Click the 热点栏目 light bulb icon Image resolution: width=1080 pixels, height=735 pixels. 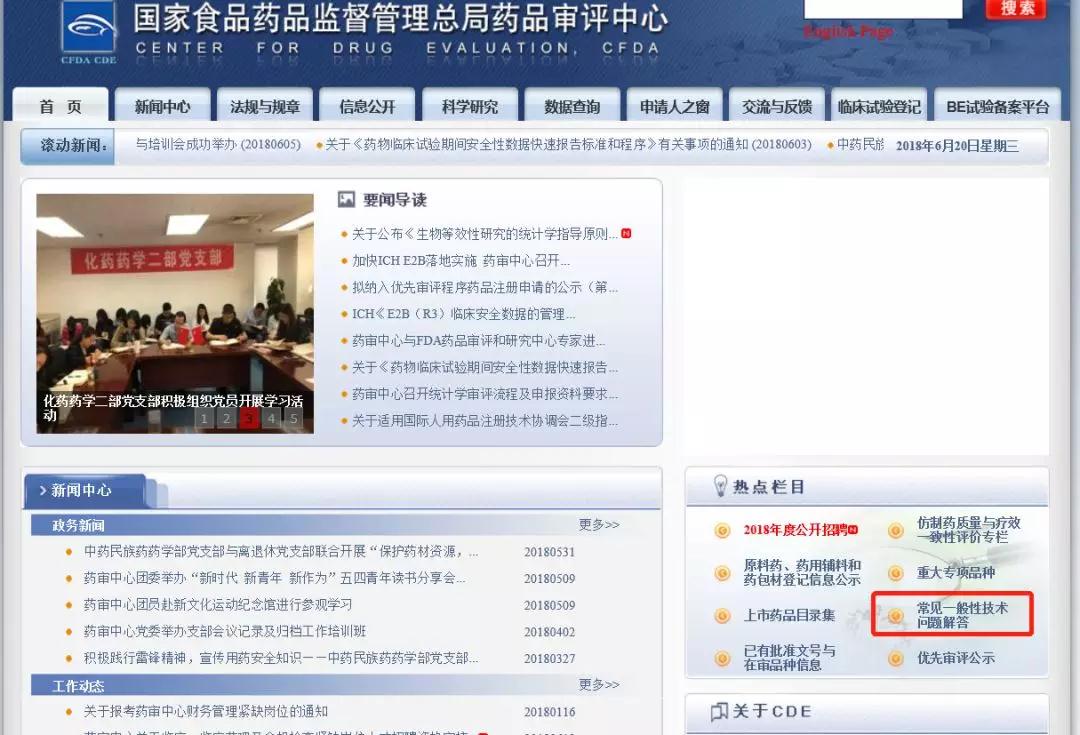[720, 486]
